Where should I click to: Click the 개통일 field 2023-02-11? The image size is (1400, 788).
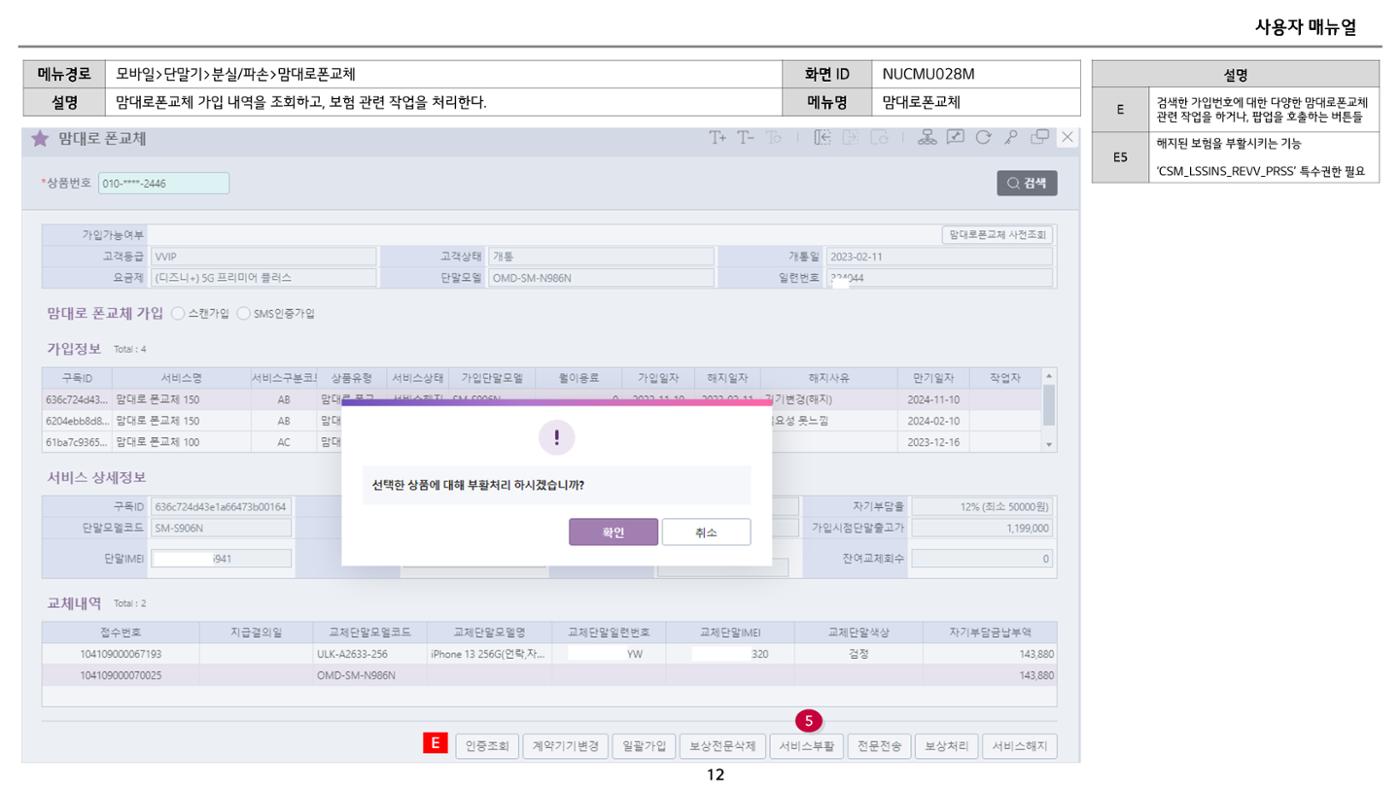(939, 257)
